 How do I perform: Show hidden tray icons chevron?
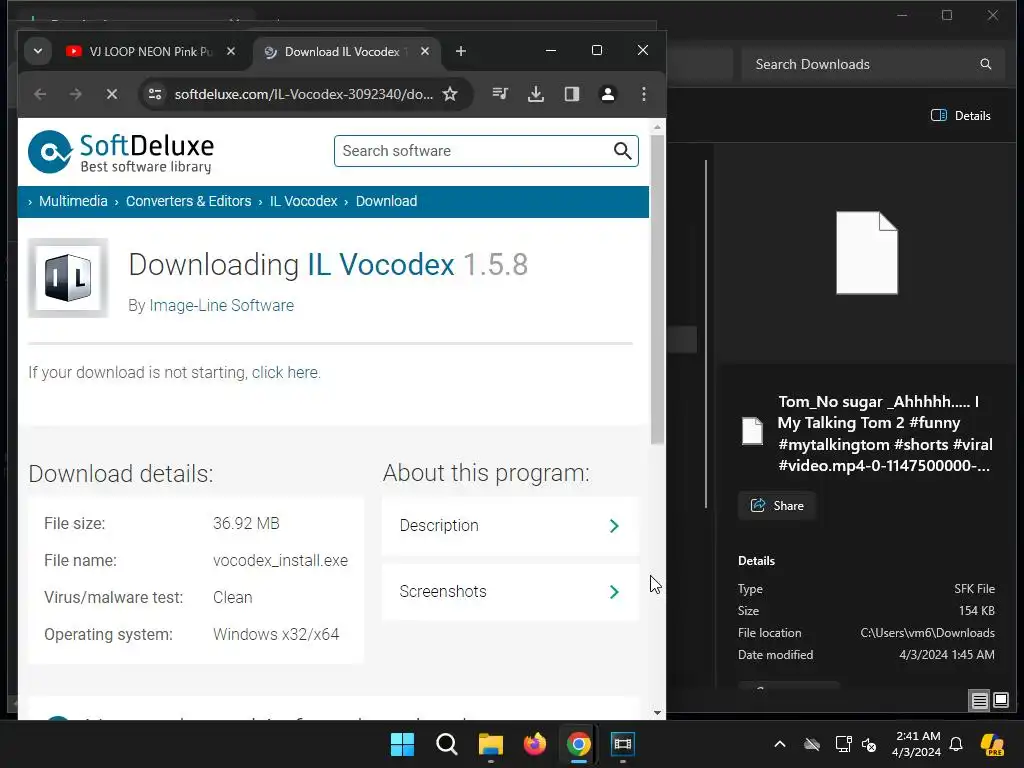coord(780,744)
